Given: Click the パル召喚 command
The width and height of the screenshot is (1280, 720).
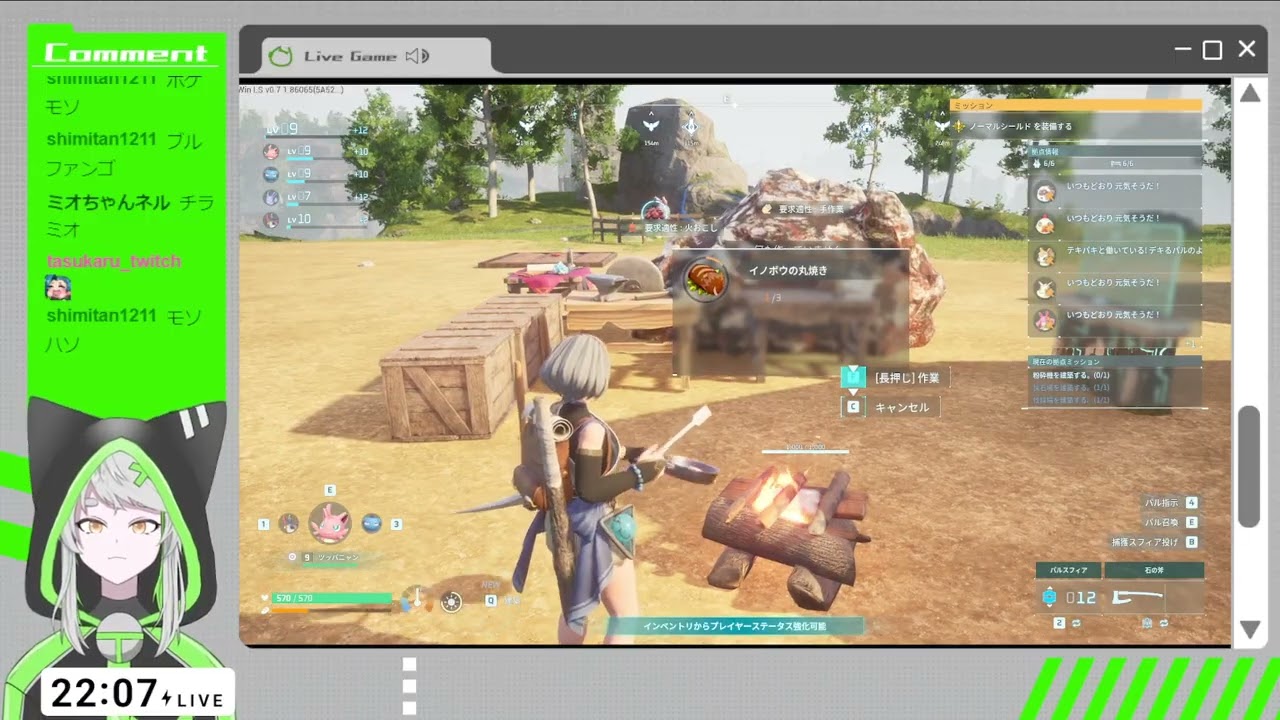Looking at the screenshot, I should click(x=1161, y=522).
